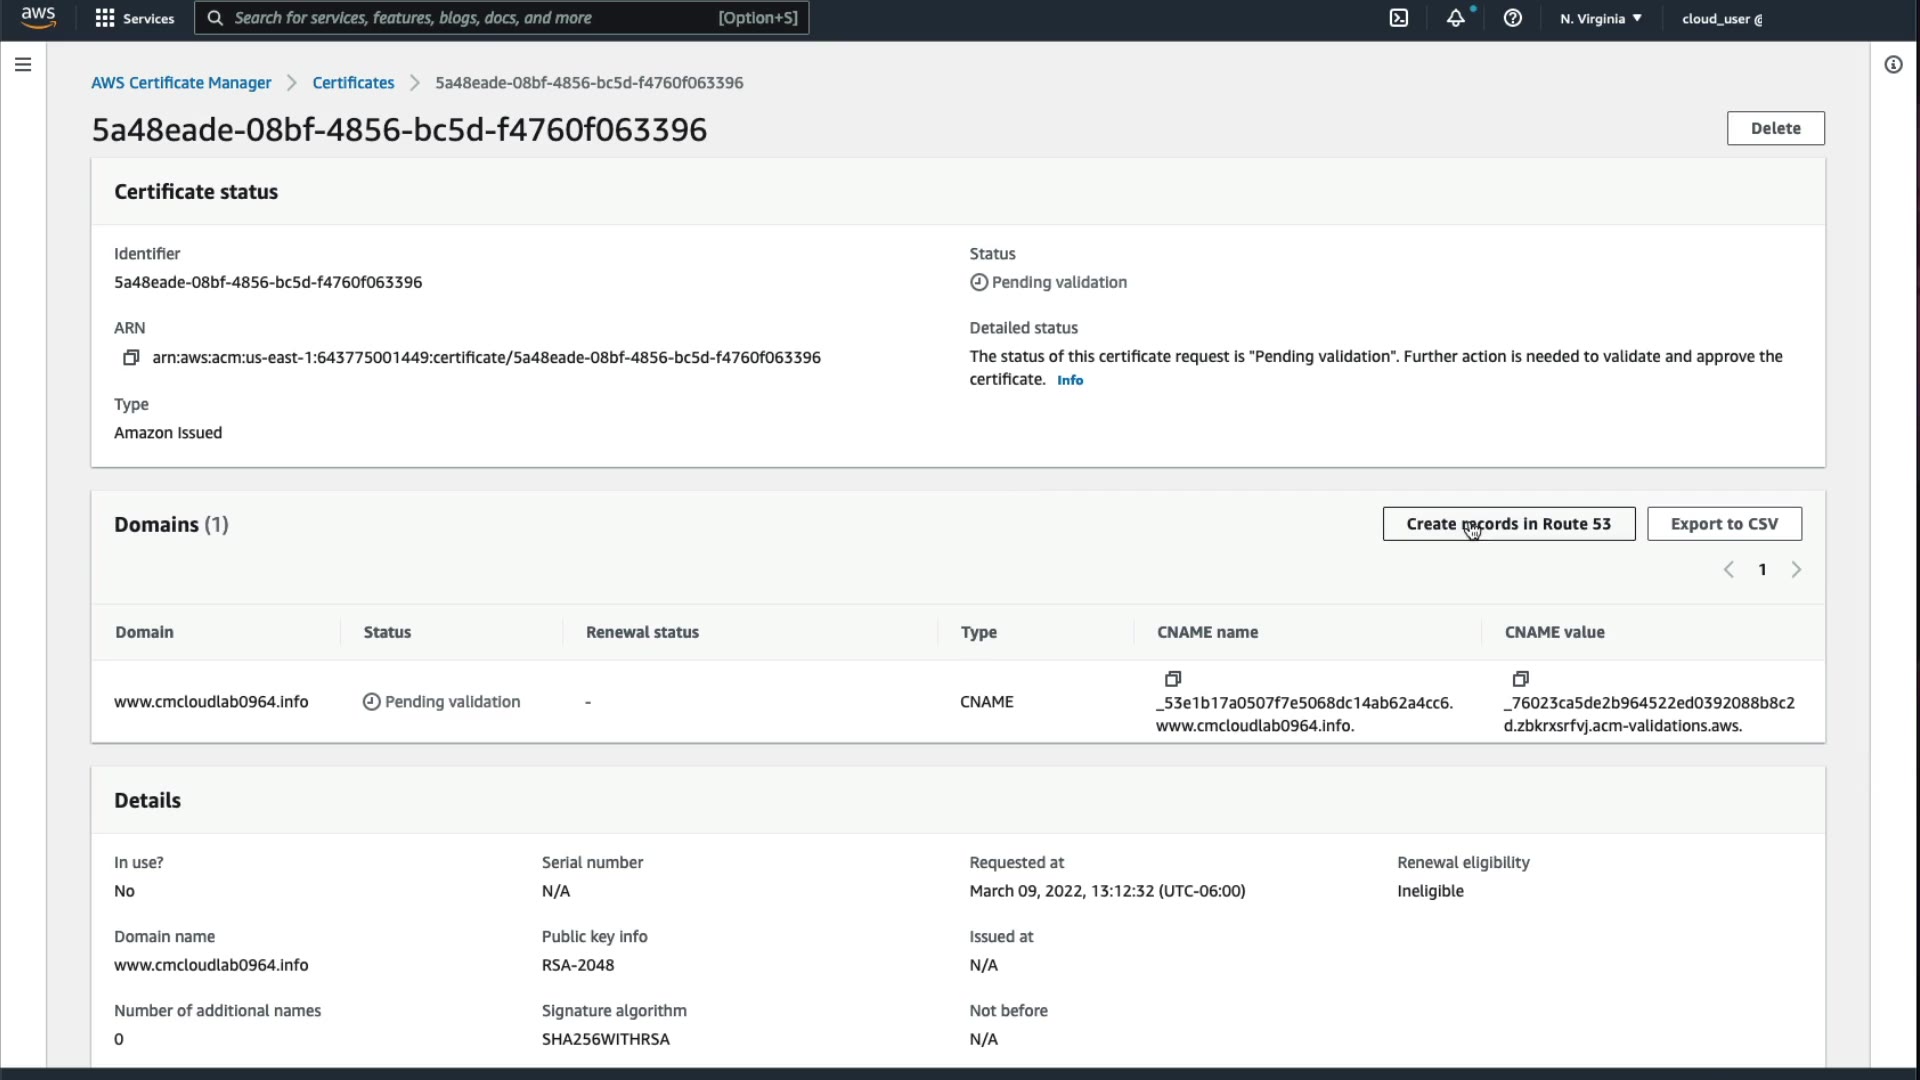Expand the left navigation hamburger menu
Image resolution: width=1920 pixels, height=1080 pixels.
click(23, 65)
